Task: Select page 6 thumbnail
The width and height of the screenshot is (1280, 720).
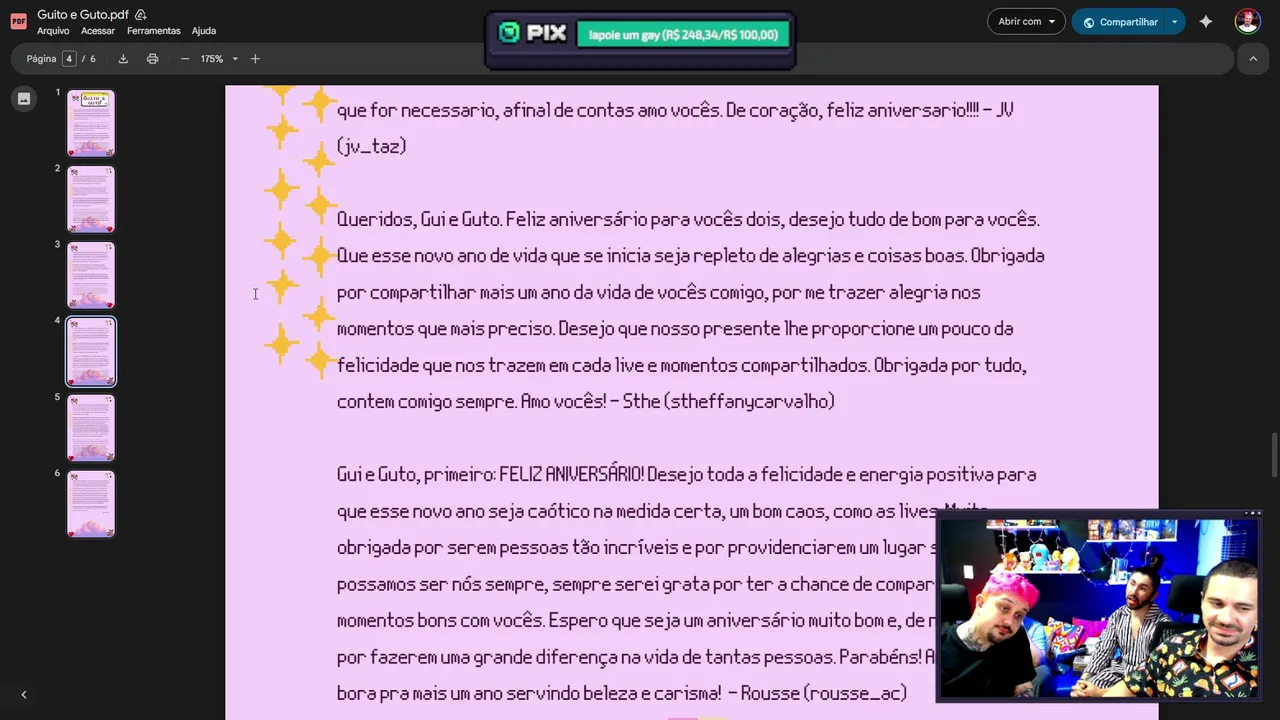Action: [x=91, y=504]
